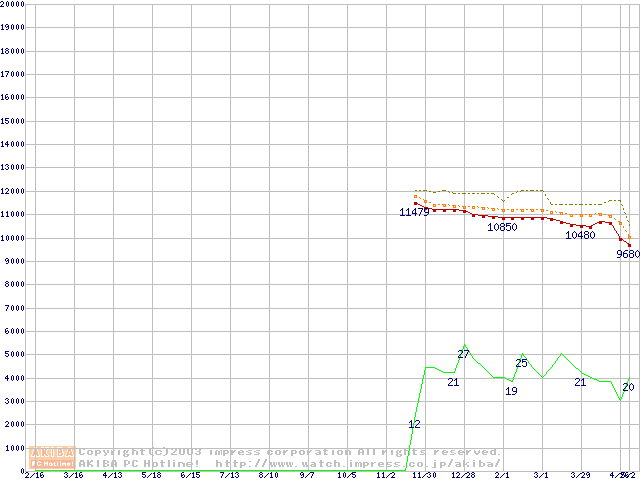Image resolution: width=640 pixels, height=480 pixels.
Task: Click the 20000 value on y-axis
Action: click(12, 4)
